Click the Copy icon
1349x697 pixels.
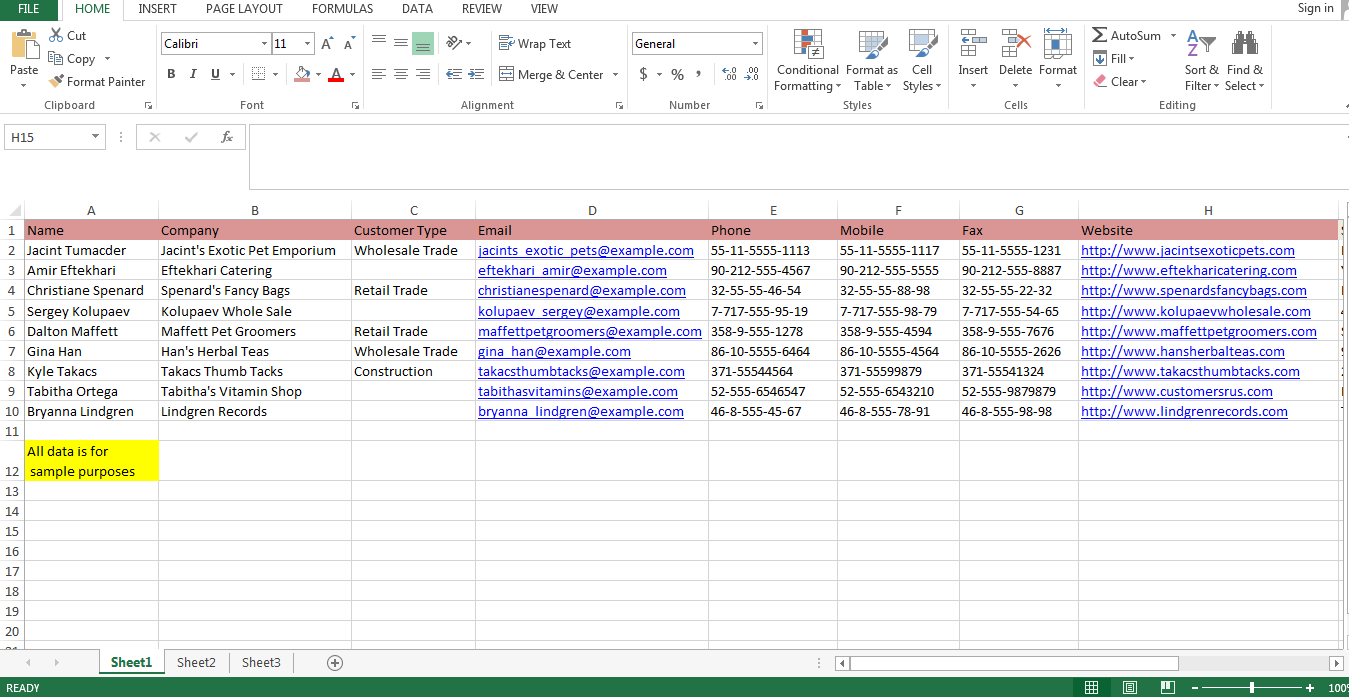pos(57,59)
